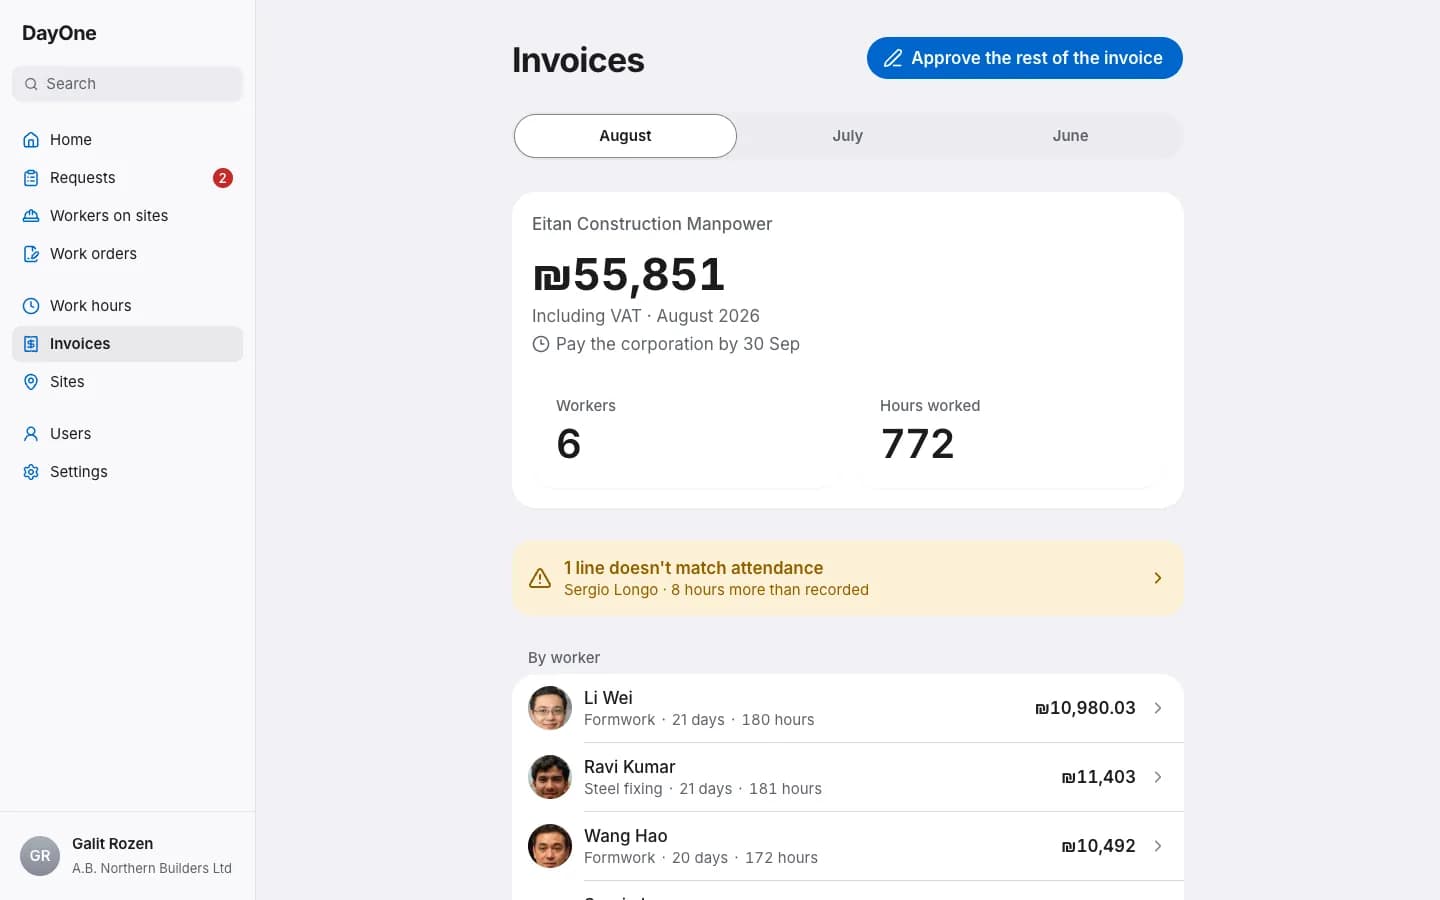The width and height of the screenshot is (1440, 900).
Task: Expand Ravi Kumar row chevron
Action: click(x=1158, y=777)
